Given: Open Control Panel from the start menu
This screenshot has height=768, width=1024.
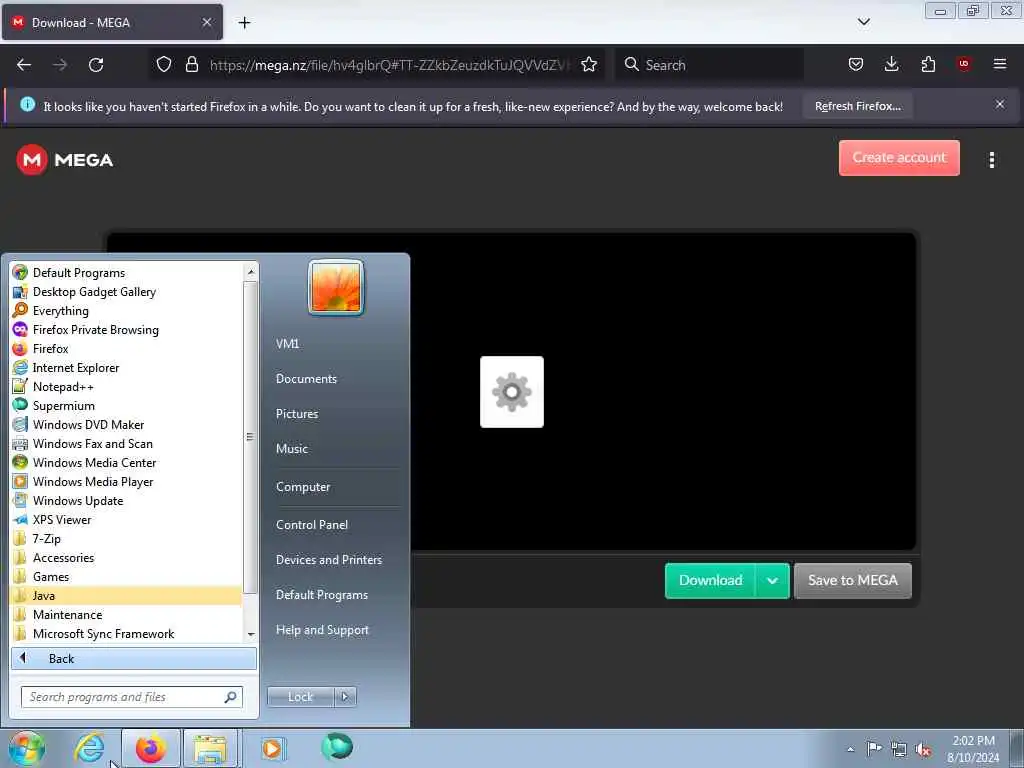Looking at the screenshot, I should 312,524.
